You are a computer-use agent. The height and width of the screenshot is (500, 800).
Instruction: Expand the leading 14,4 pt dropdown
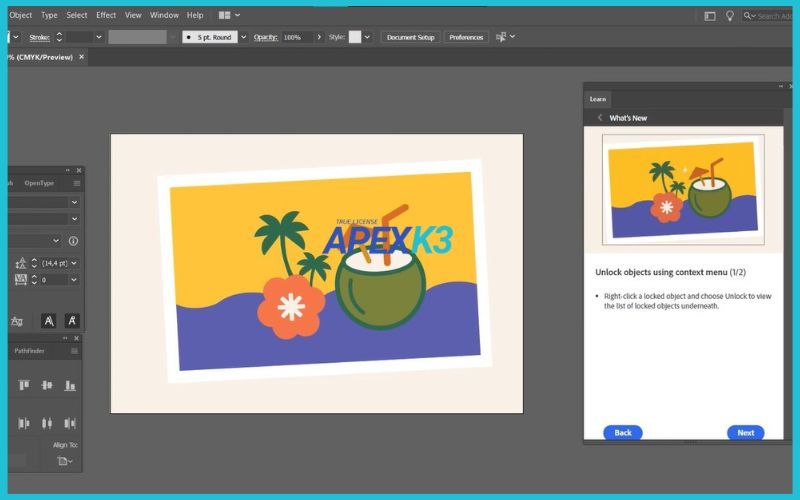click(73, 263)
